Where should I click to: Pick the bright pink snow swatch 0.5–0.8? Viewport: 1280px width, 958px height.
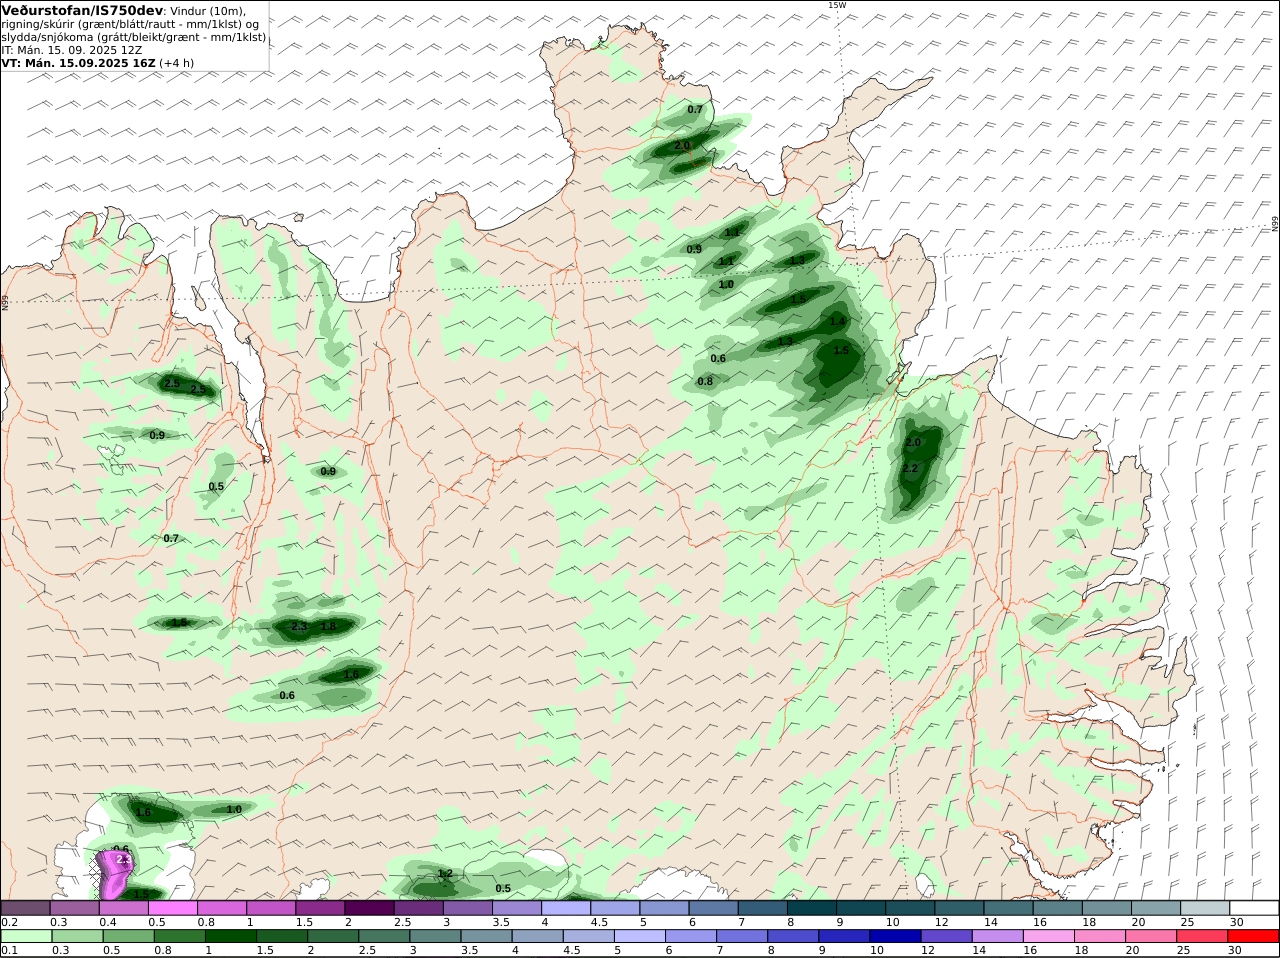point(172,907)
